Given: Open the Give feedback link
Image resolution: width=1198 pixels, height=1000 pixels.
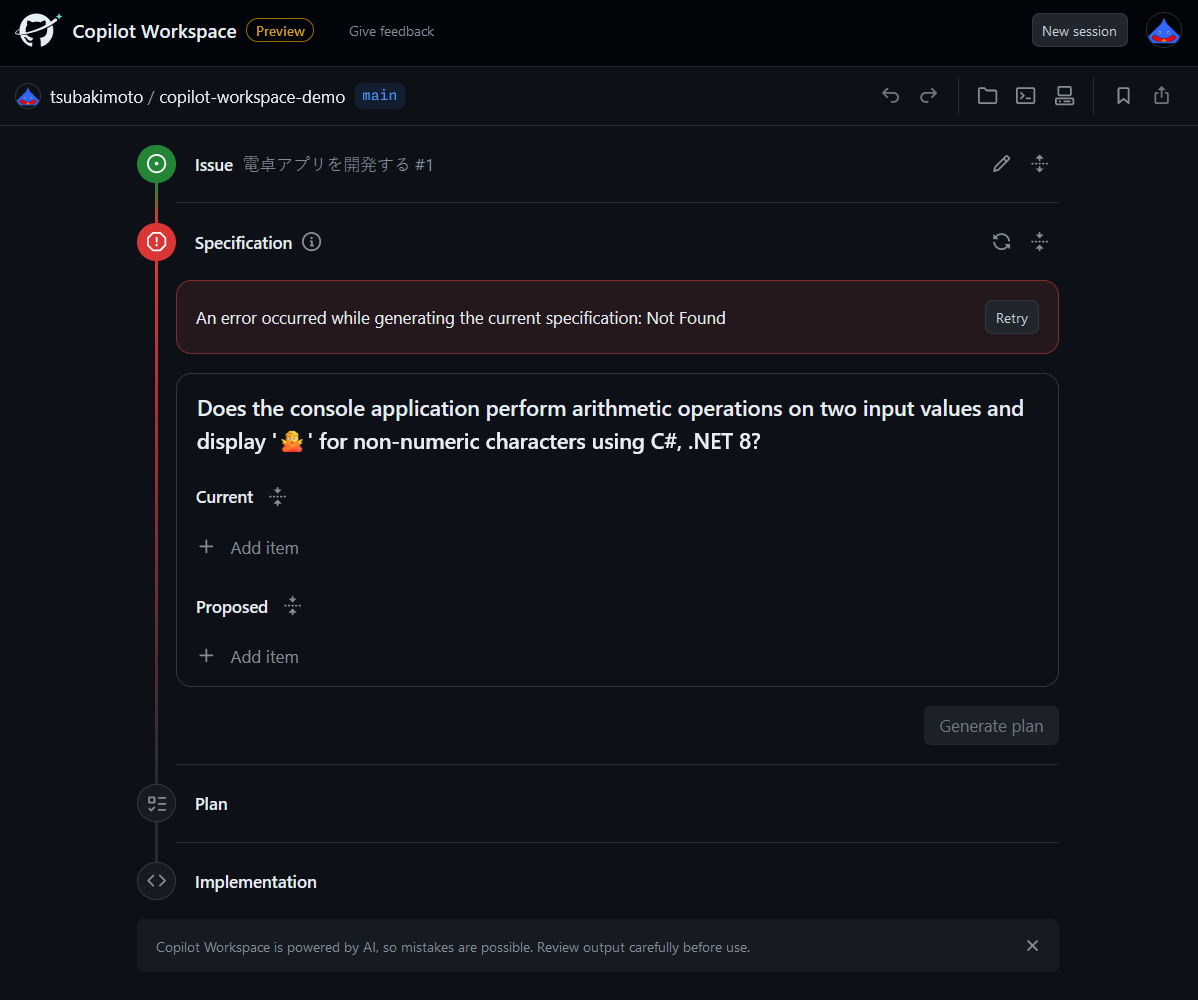Looking at the screenshot, I should [391, 31].
